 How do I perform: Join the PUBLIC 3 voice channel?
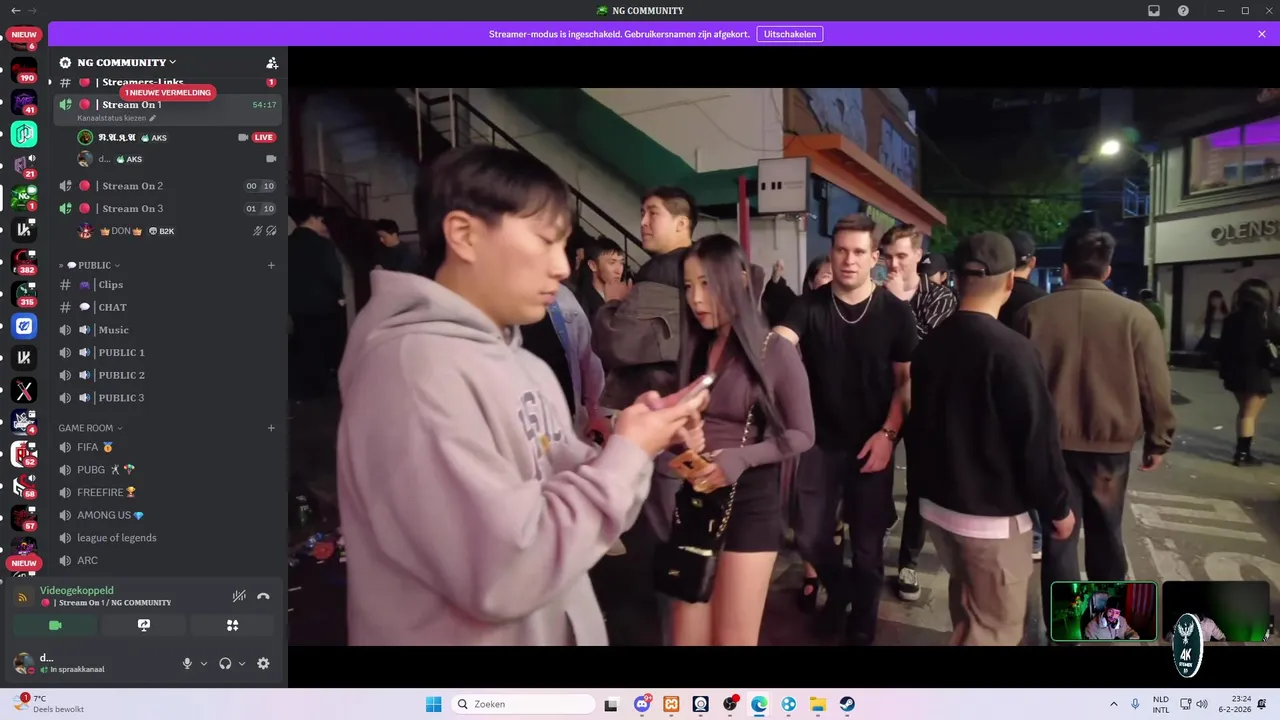pos(167,398)
